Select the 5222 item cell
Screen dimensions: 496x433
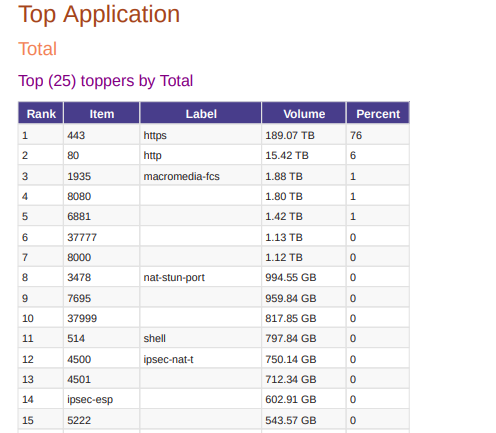coord(102,420)
